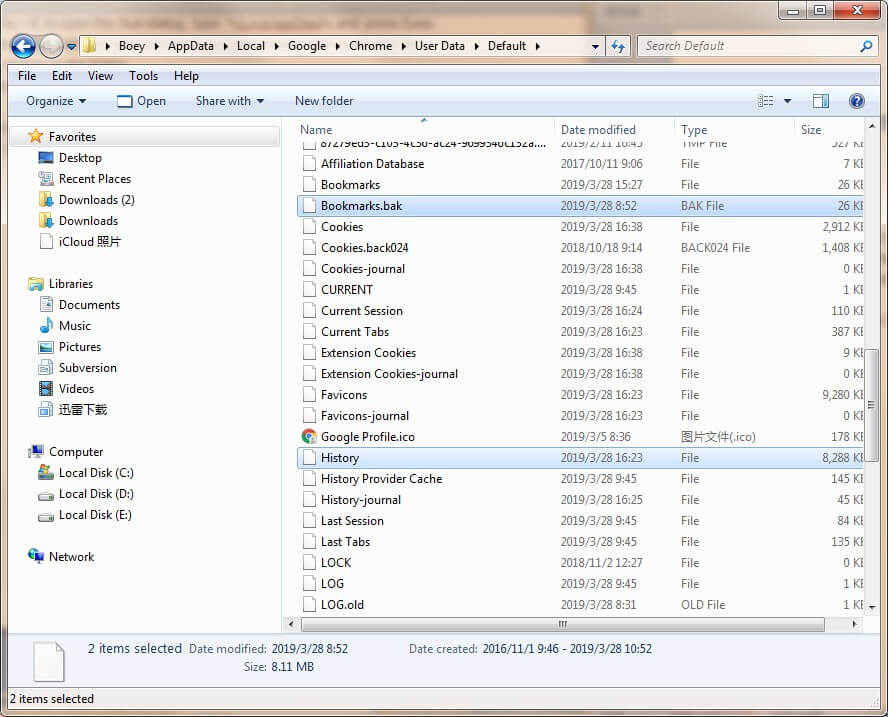Open the Edit menu
Image resolution: width=888 pixels, height=717 pixels.
62,76
